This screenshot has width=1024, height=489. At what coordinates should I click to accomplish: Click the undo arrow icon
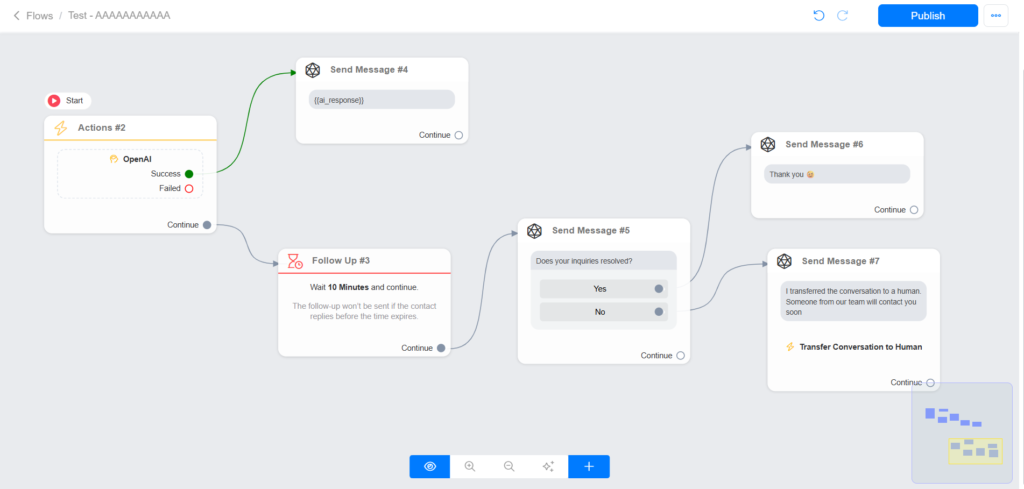(x=818, y=16)
